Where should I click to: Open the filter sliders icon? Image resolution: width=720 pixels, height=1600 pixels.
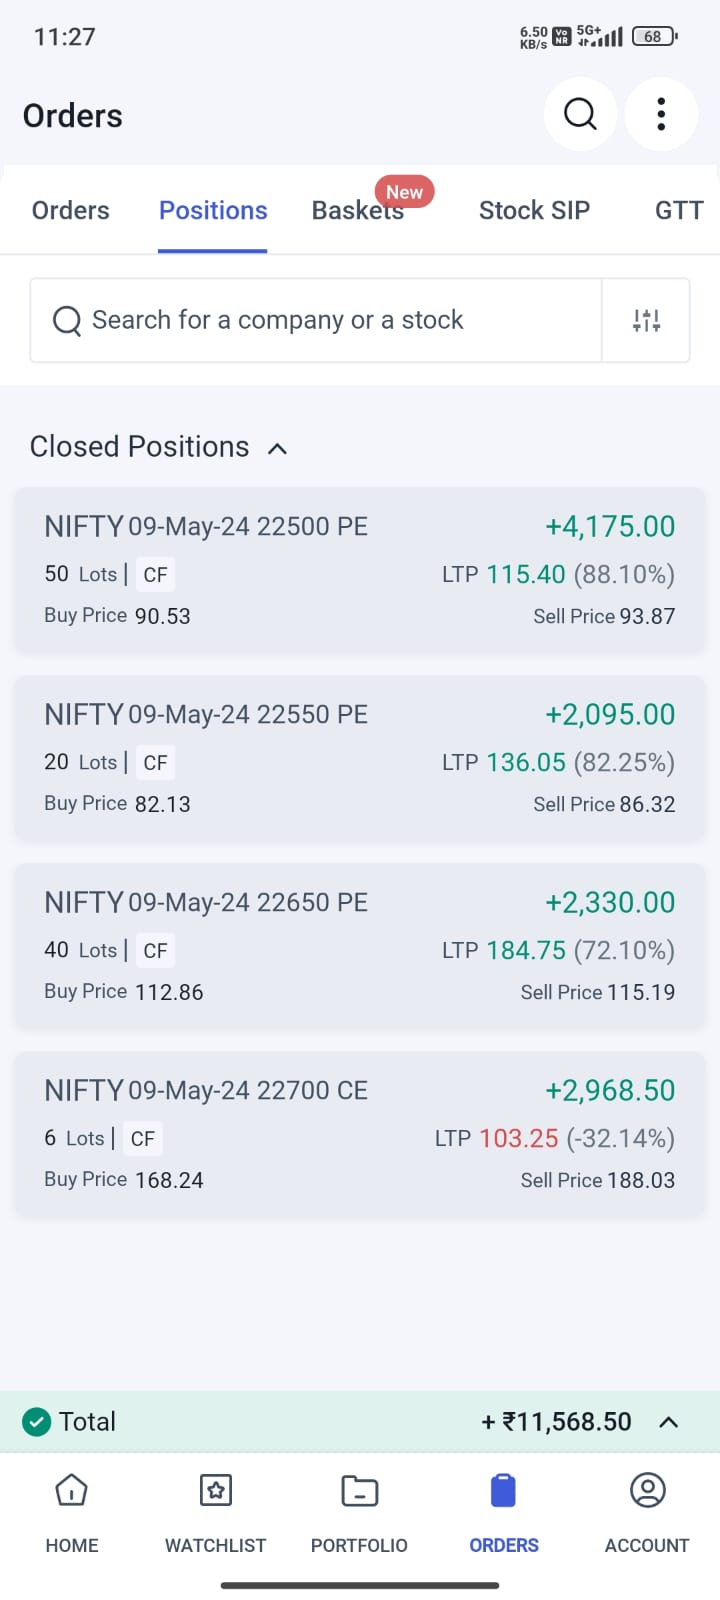[646, 320]
